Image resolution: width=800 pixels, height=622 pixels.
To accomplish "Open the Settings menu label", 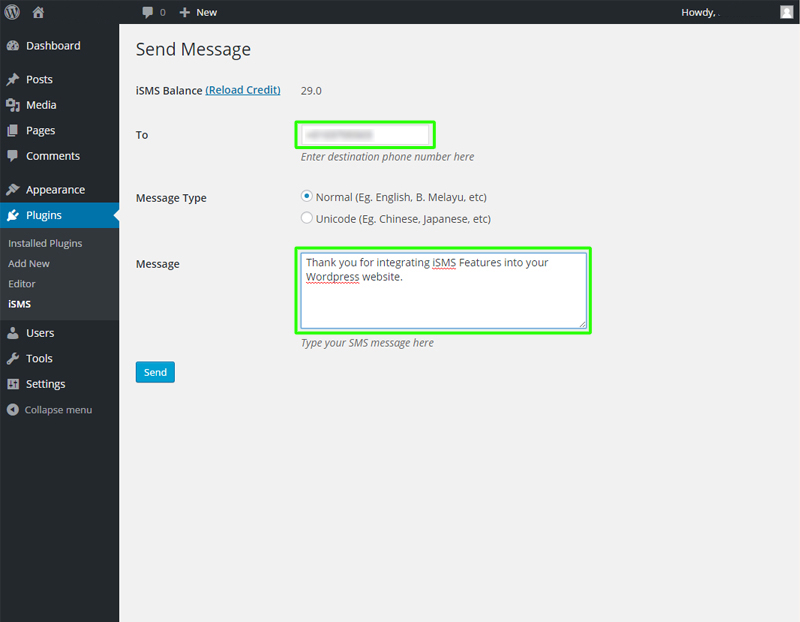I will pos(45,384).
